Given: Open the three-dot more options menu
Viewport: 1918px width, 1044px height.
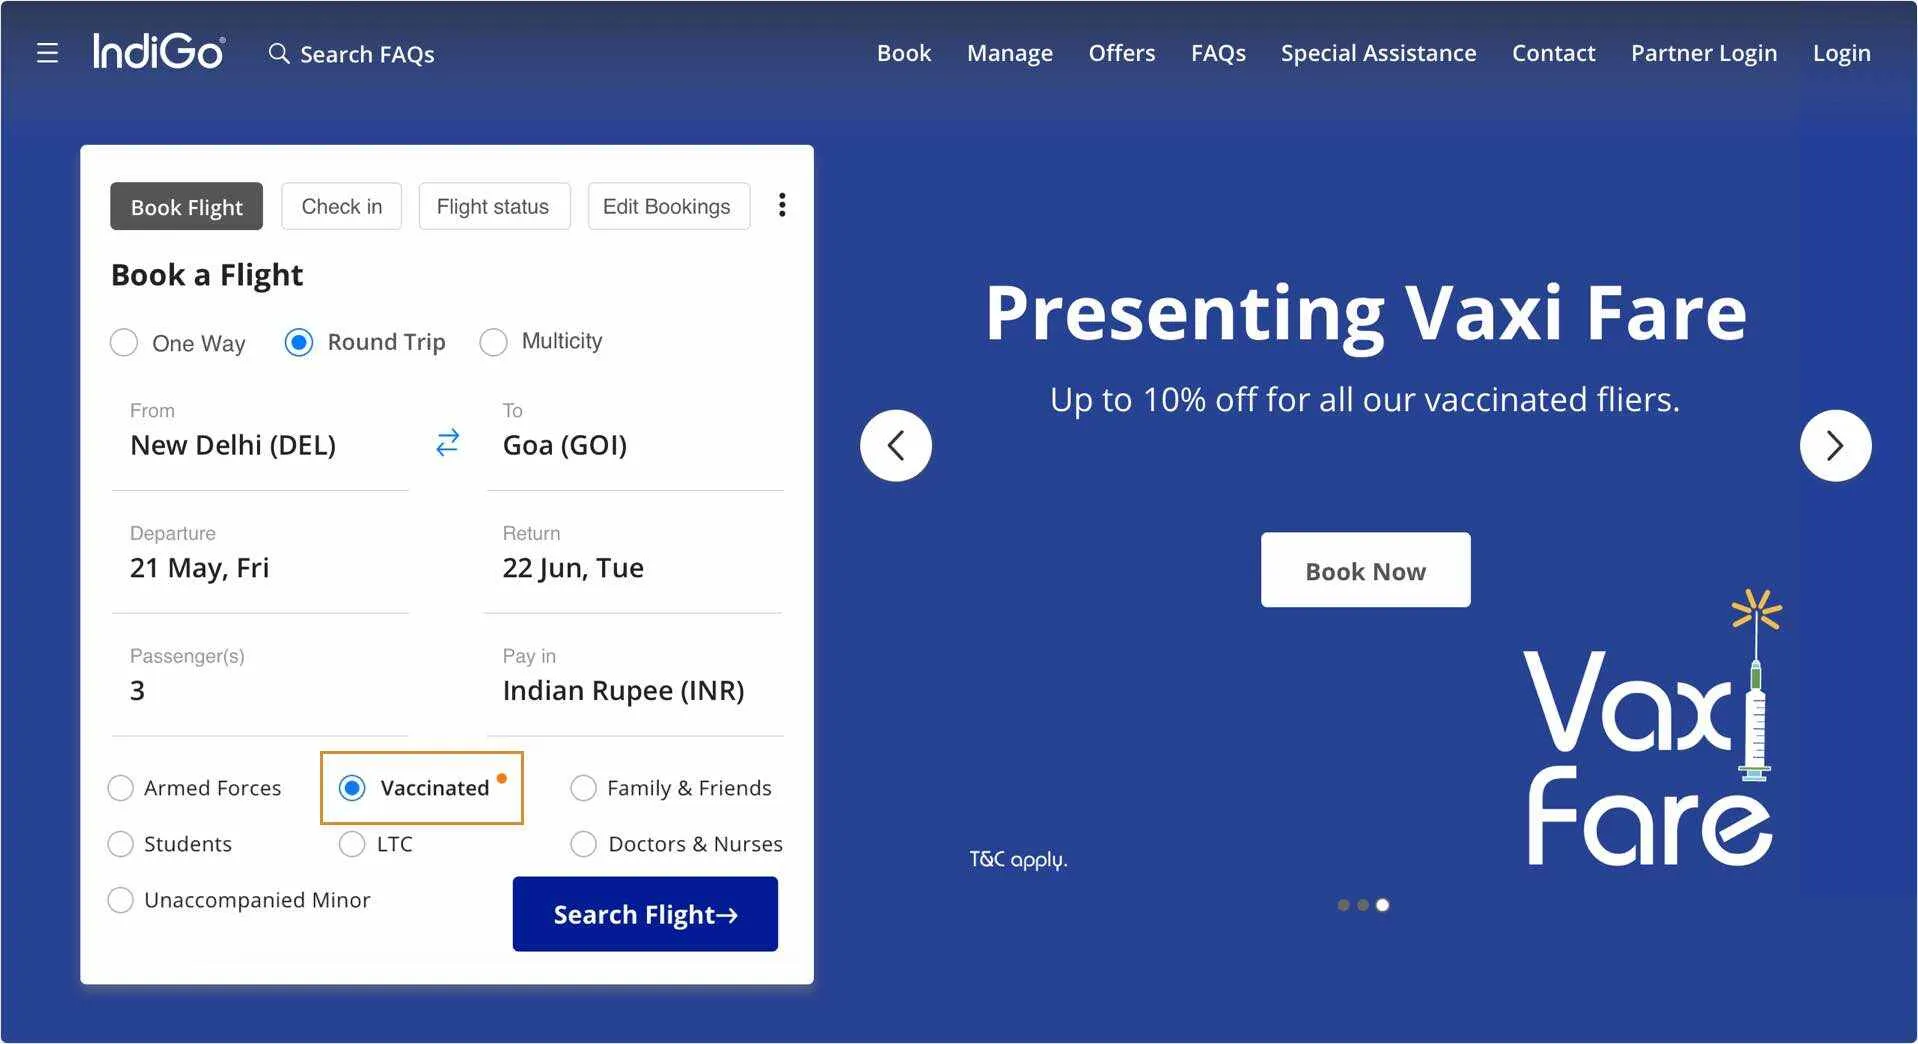Looking at the screenshot, I should (x=782, y=205).
